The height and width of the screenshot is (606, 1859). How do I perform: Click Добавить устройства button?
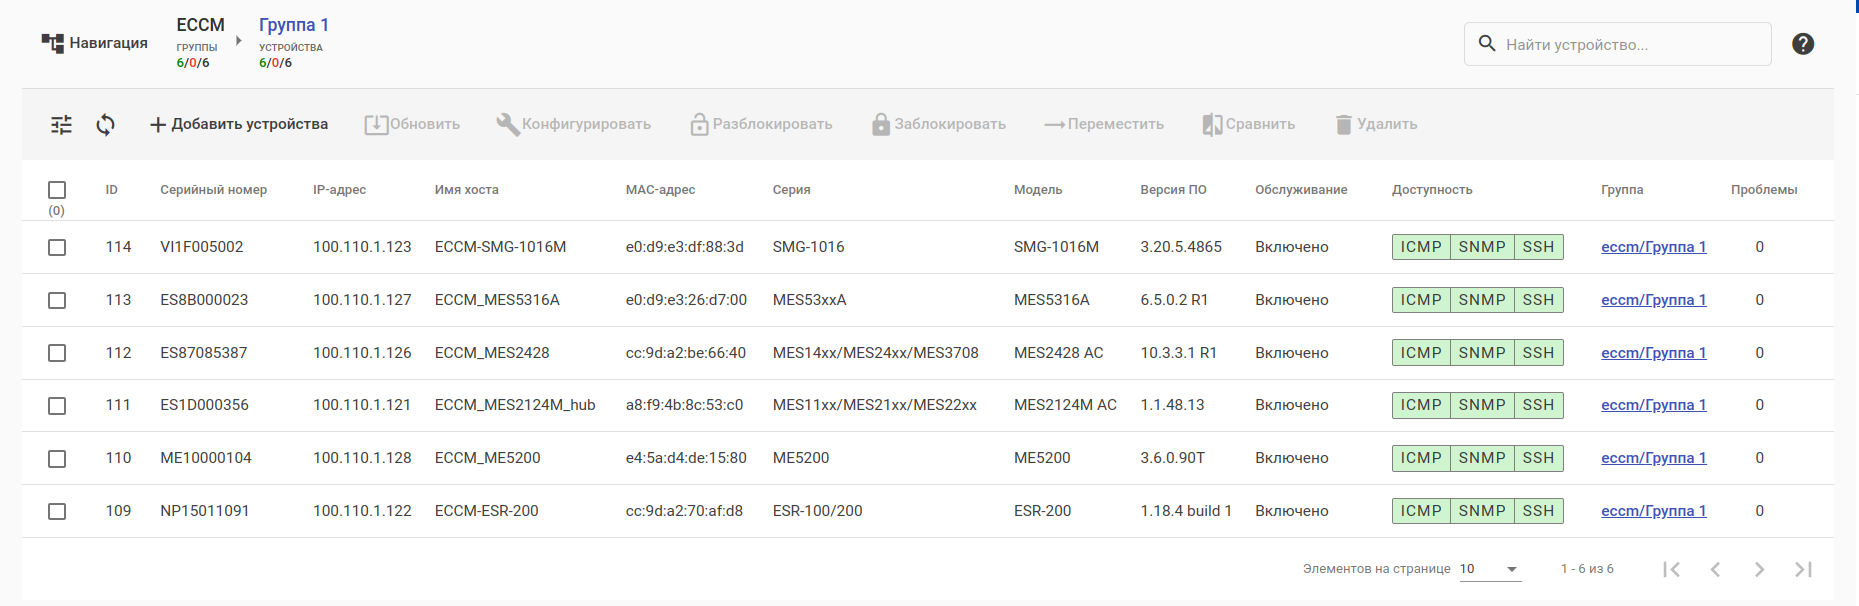coord(239,125)
